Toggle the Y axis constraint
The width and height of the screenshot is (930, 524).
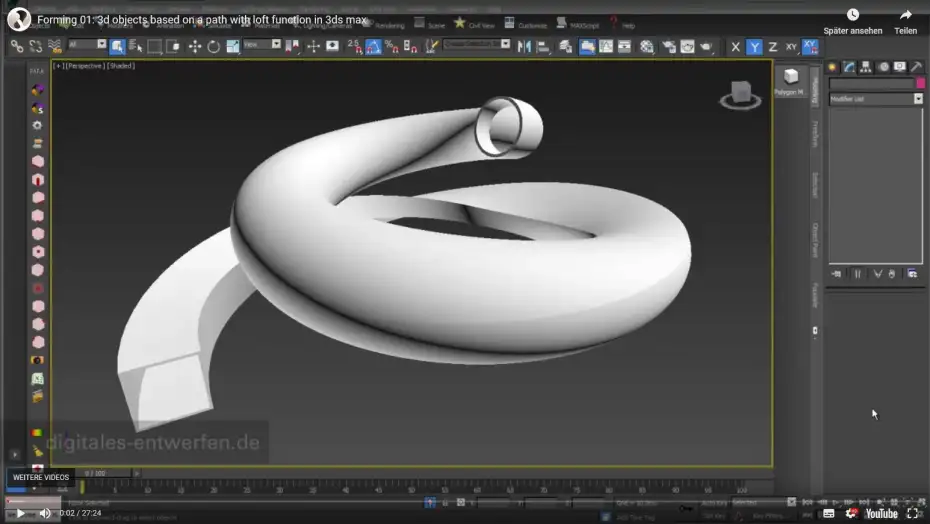click(754, 47)
